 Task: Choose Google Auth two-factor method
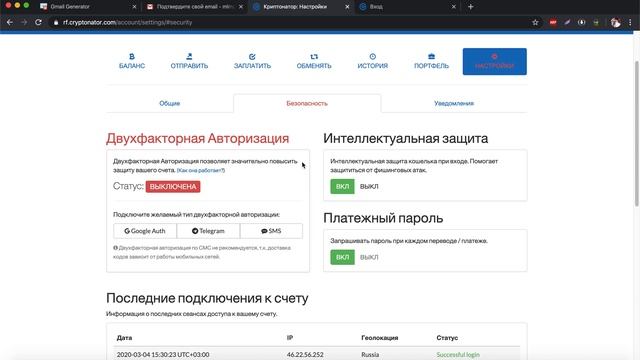(x=145, y=231)
